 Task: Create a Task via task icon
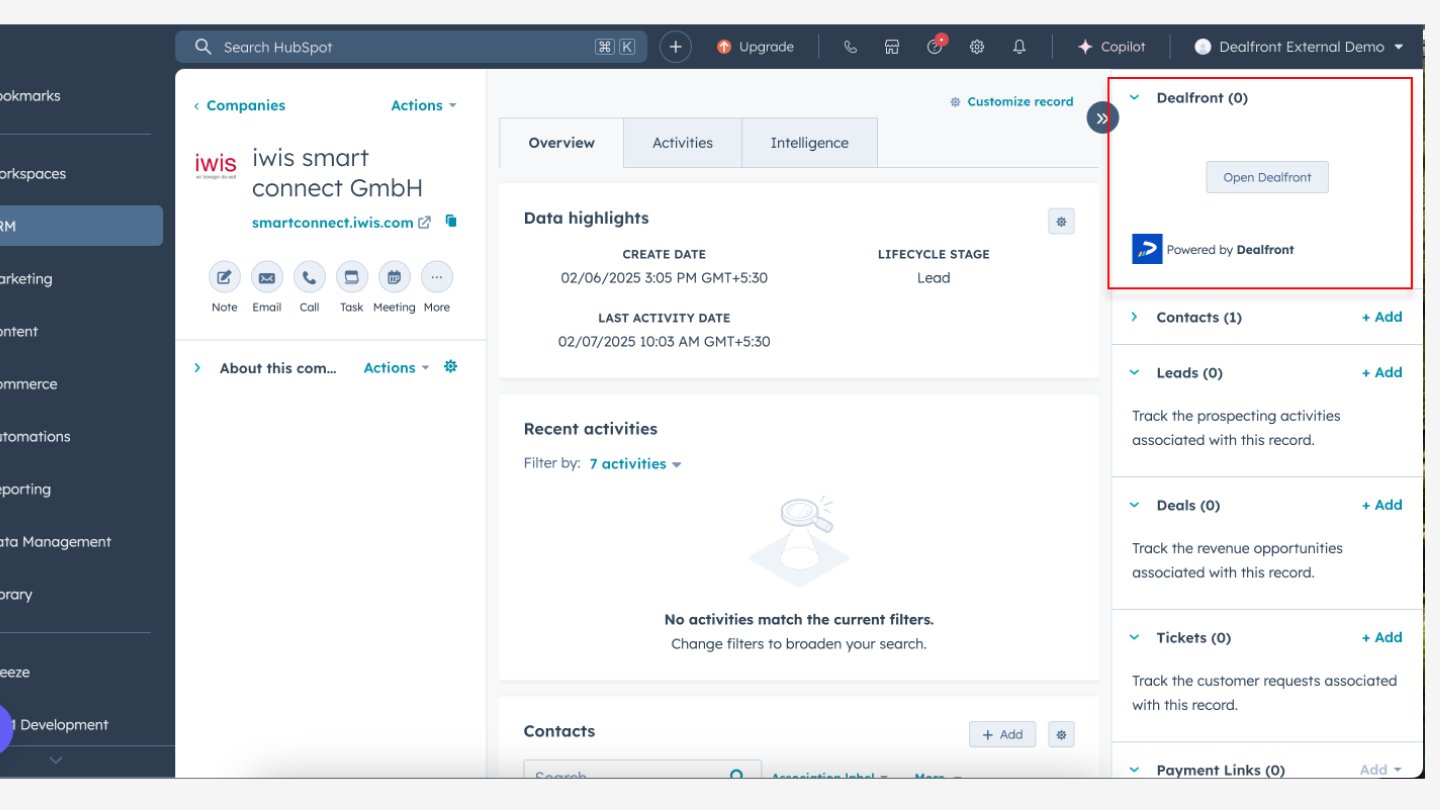[352, 278]
